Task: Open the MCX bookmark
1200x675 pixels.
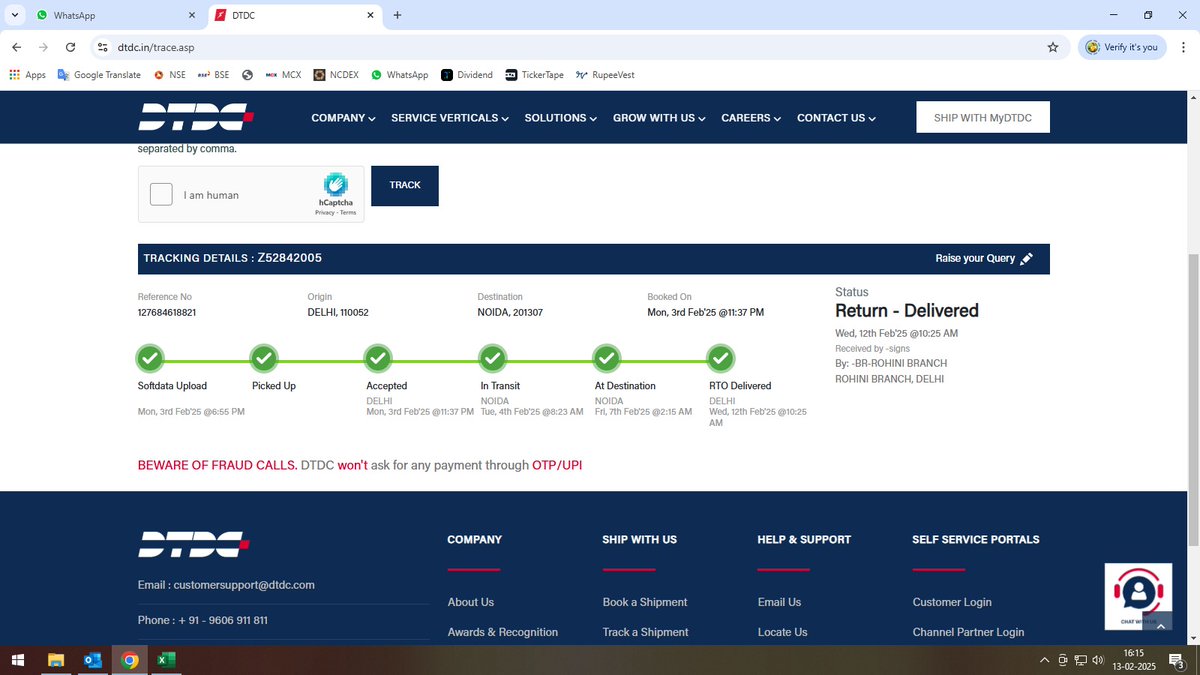Action: coord(283,75)
